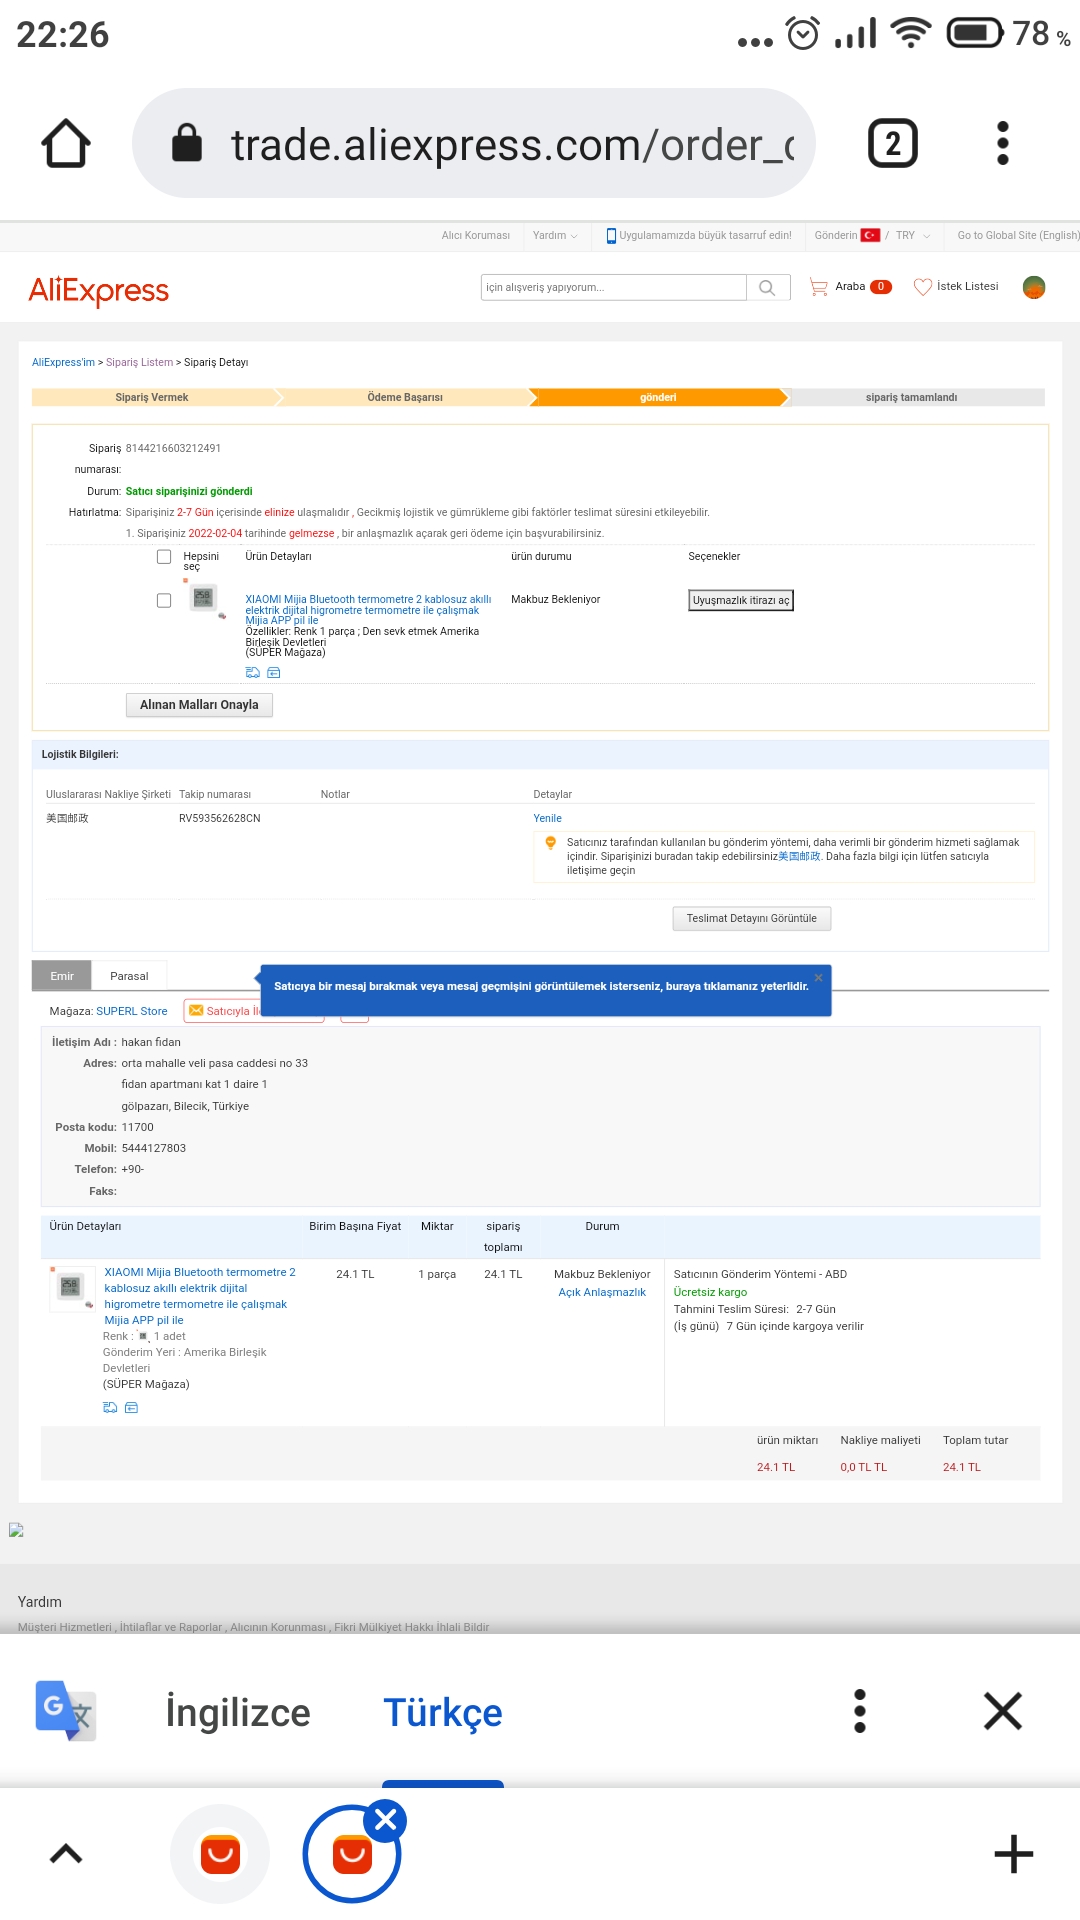Check the XIAOMI product row checkbox
Screen dimensions: 1080x1920
pyautogui.click(x=164, y=600)
